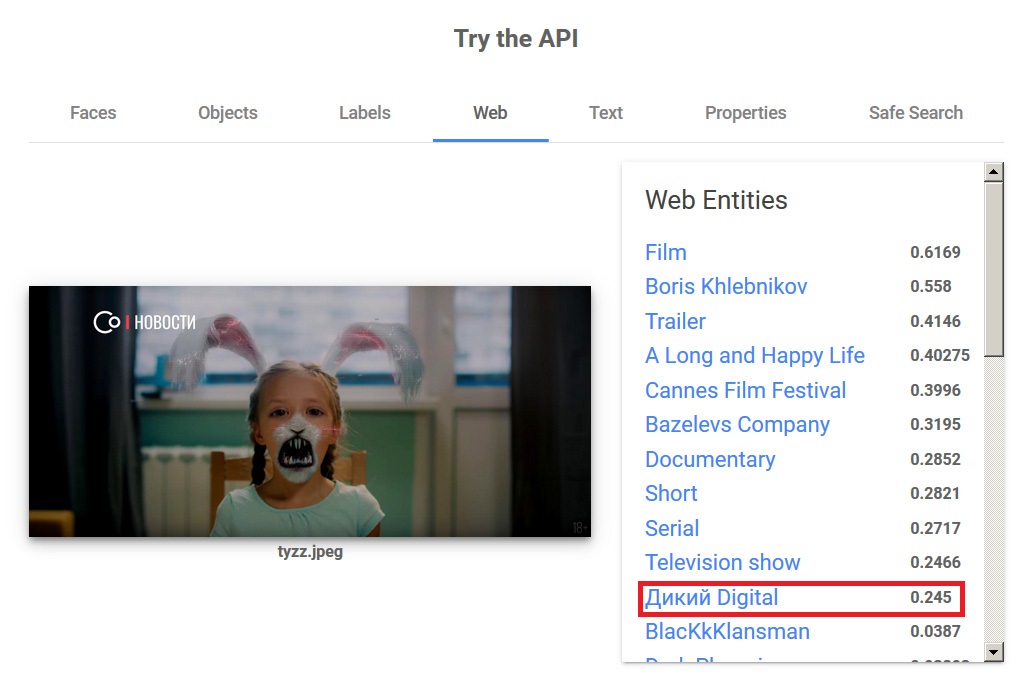
Task: Click the 0.3996 score value
Action: (935, 391)
